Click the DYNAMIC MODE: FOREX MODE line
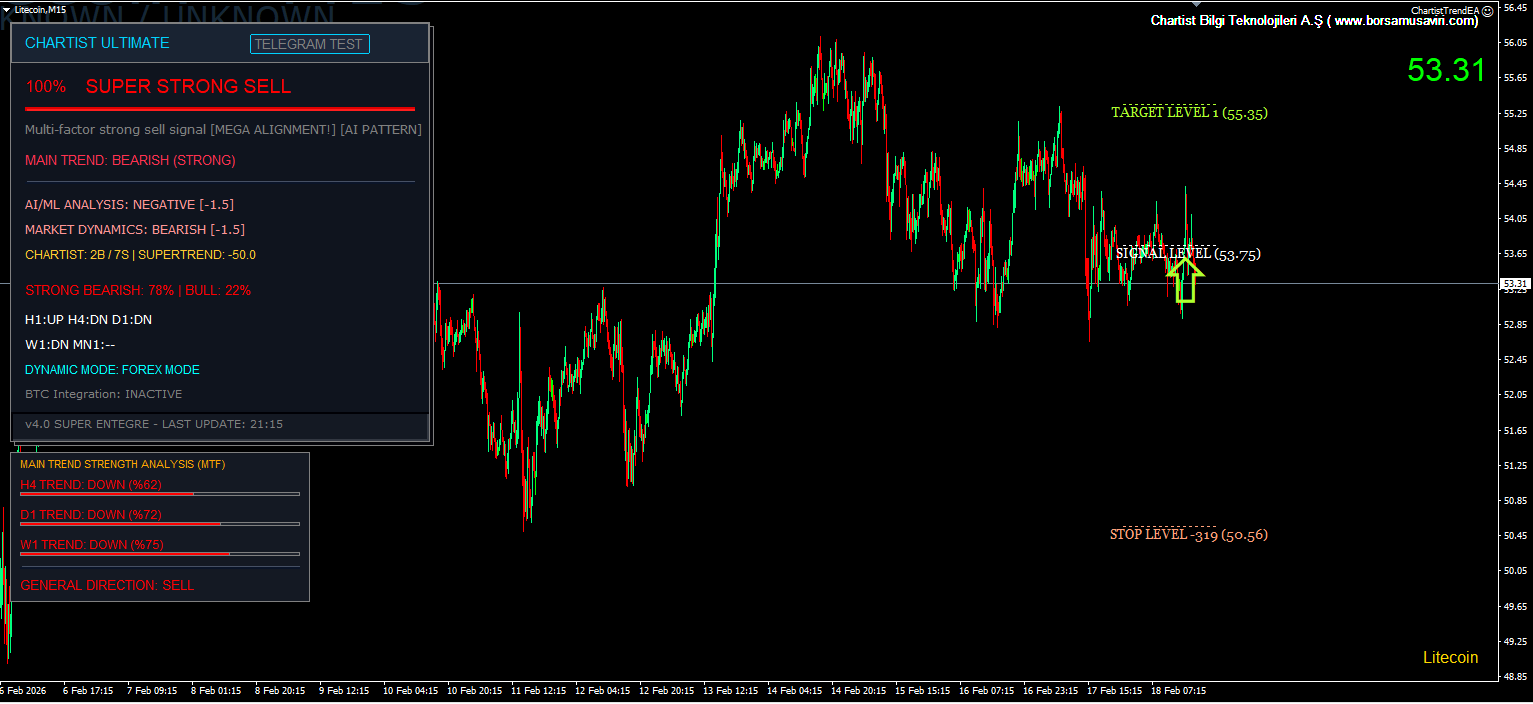Screen dimensions: 1533x704 tap(112, 370)
